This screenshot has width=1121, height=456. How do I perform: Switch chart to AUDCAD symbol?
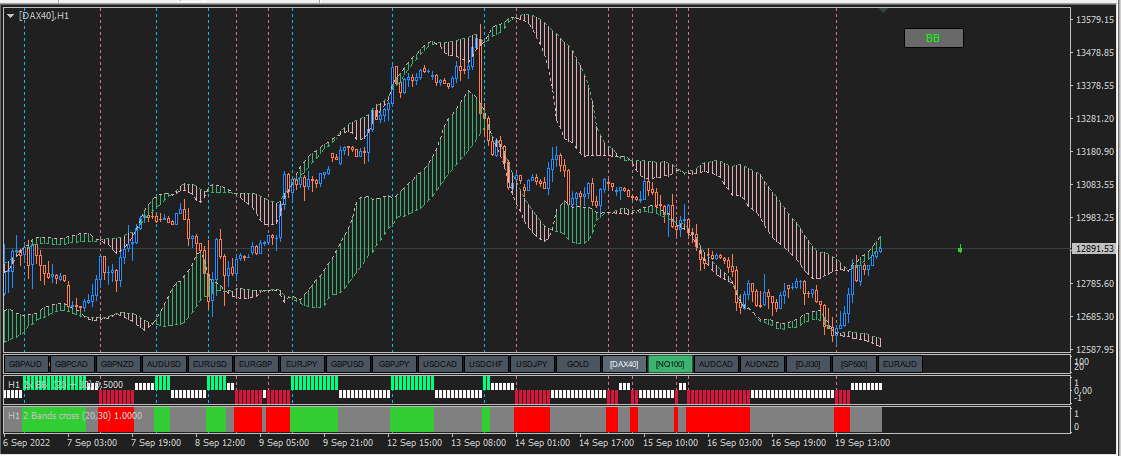click(x=716, y=364)
